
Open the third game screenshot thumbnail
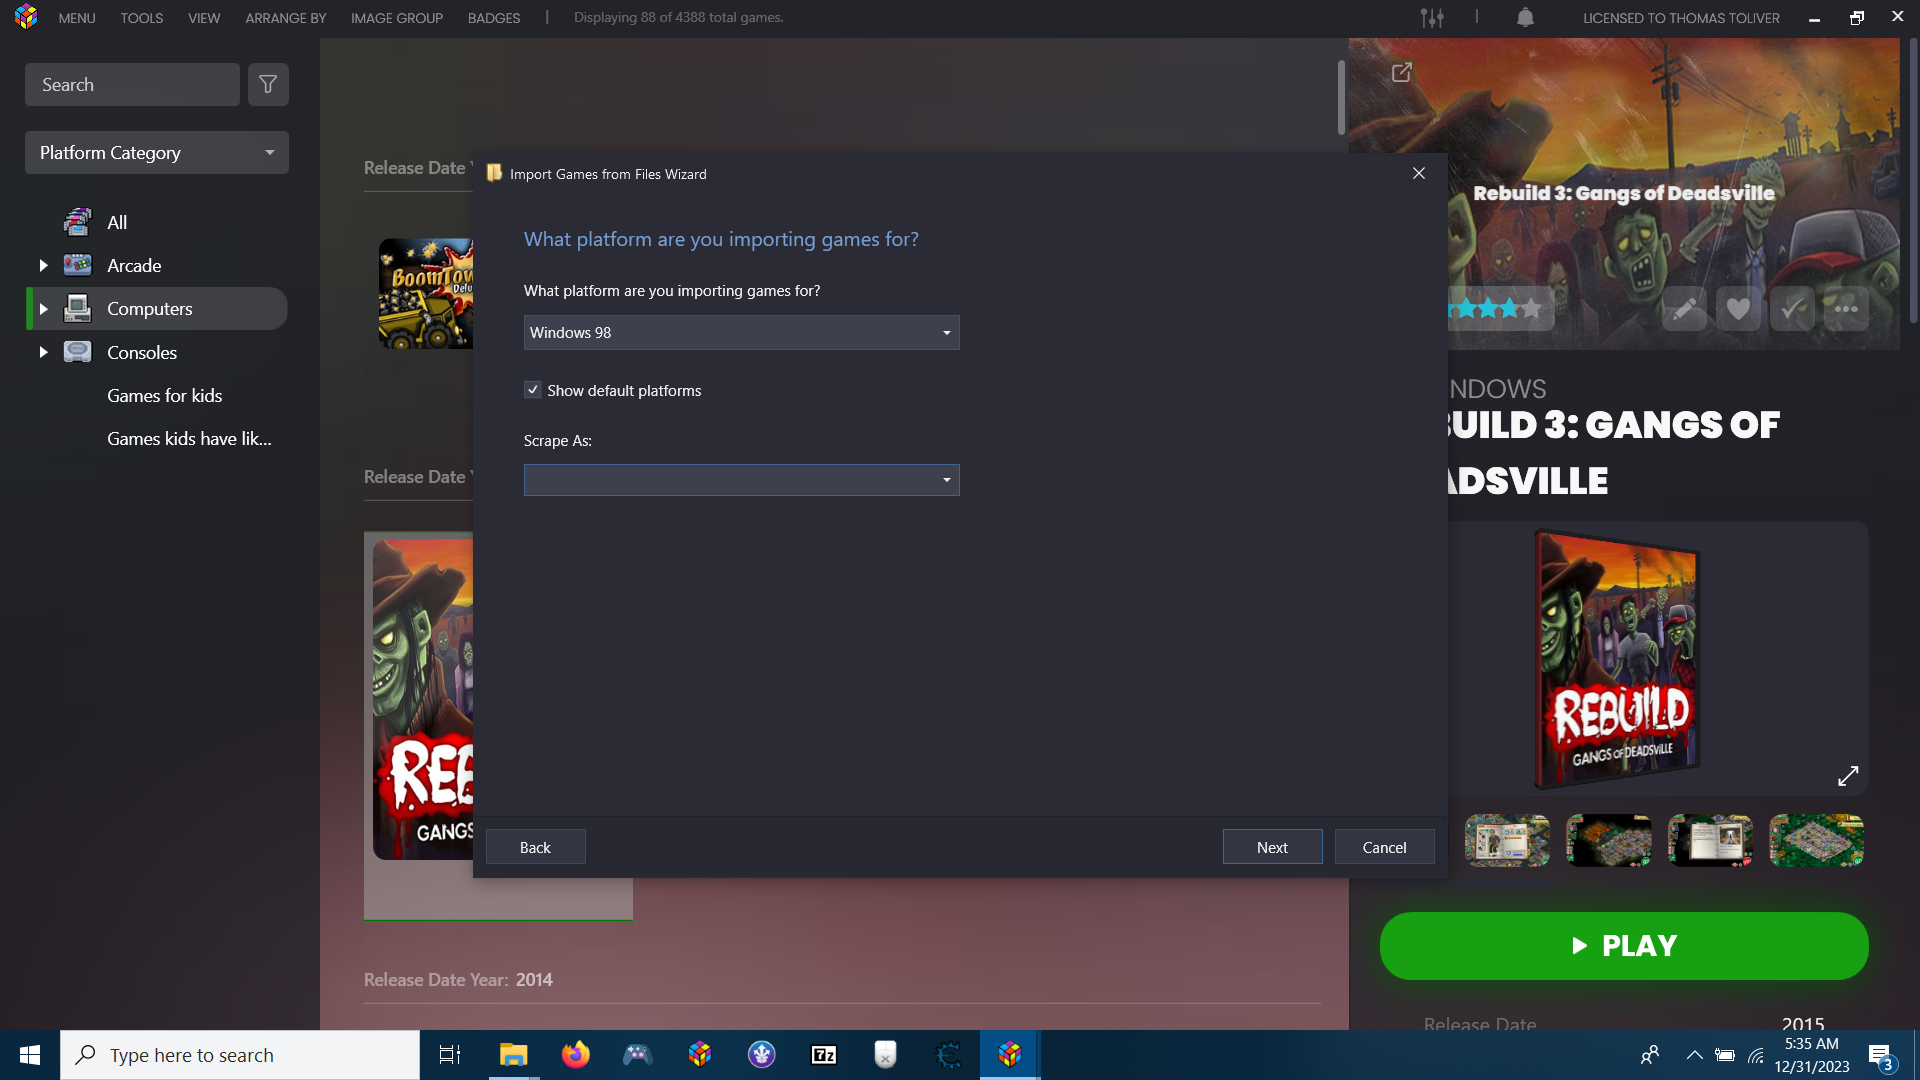[1710, 840]
